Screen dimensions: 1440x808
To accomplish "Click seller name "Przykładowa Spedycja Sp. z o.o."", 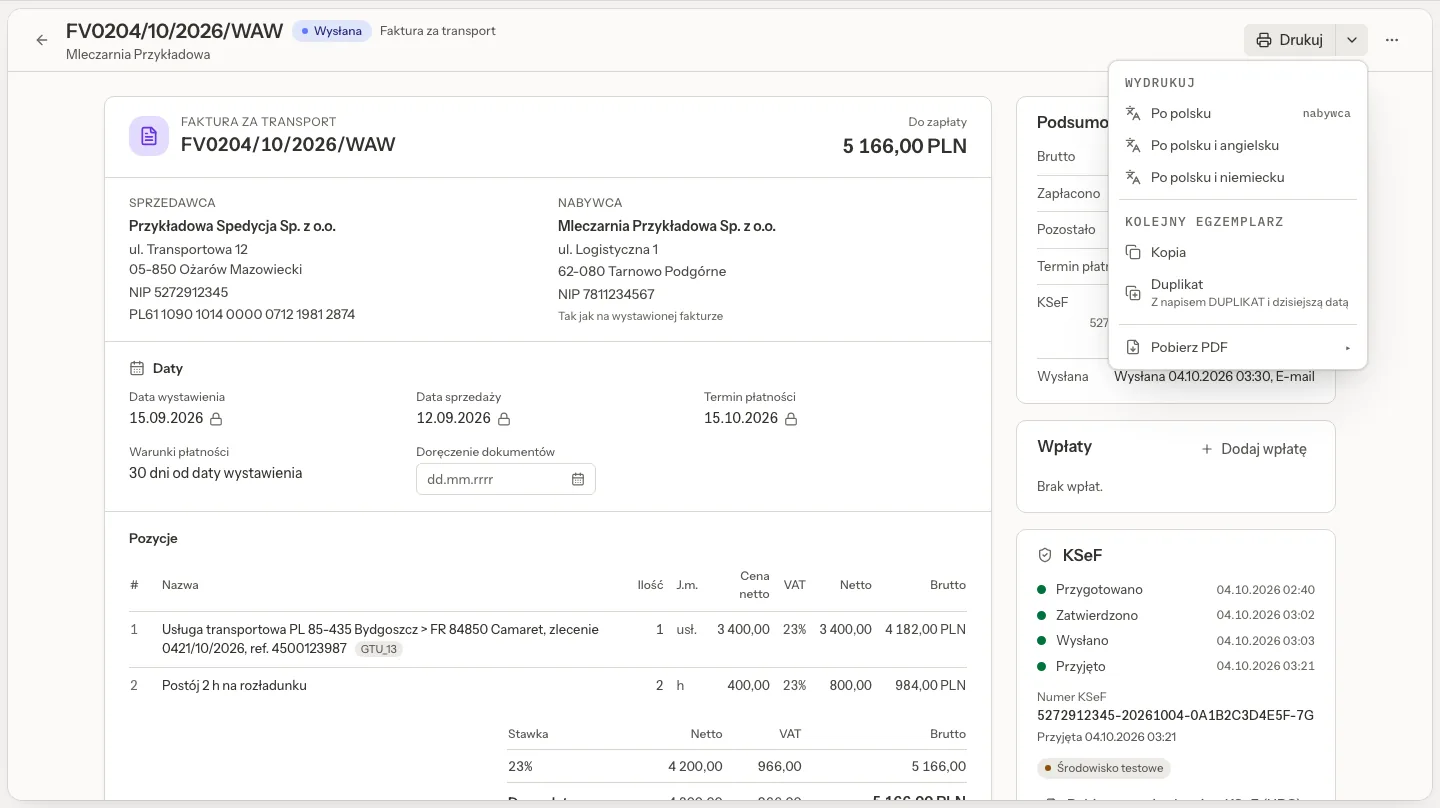I will pyautogui.click(x=233, y=226).
